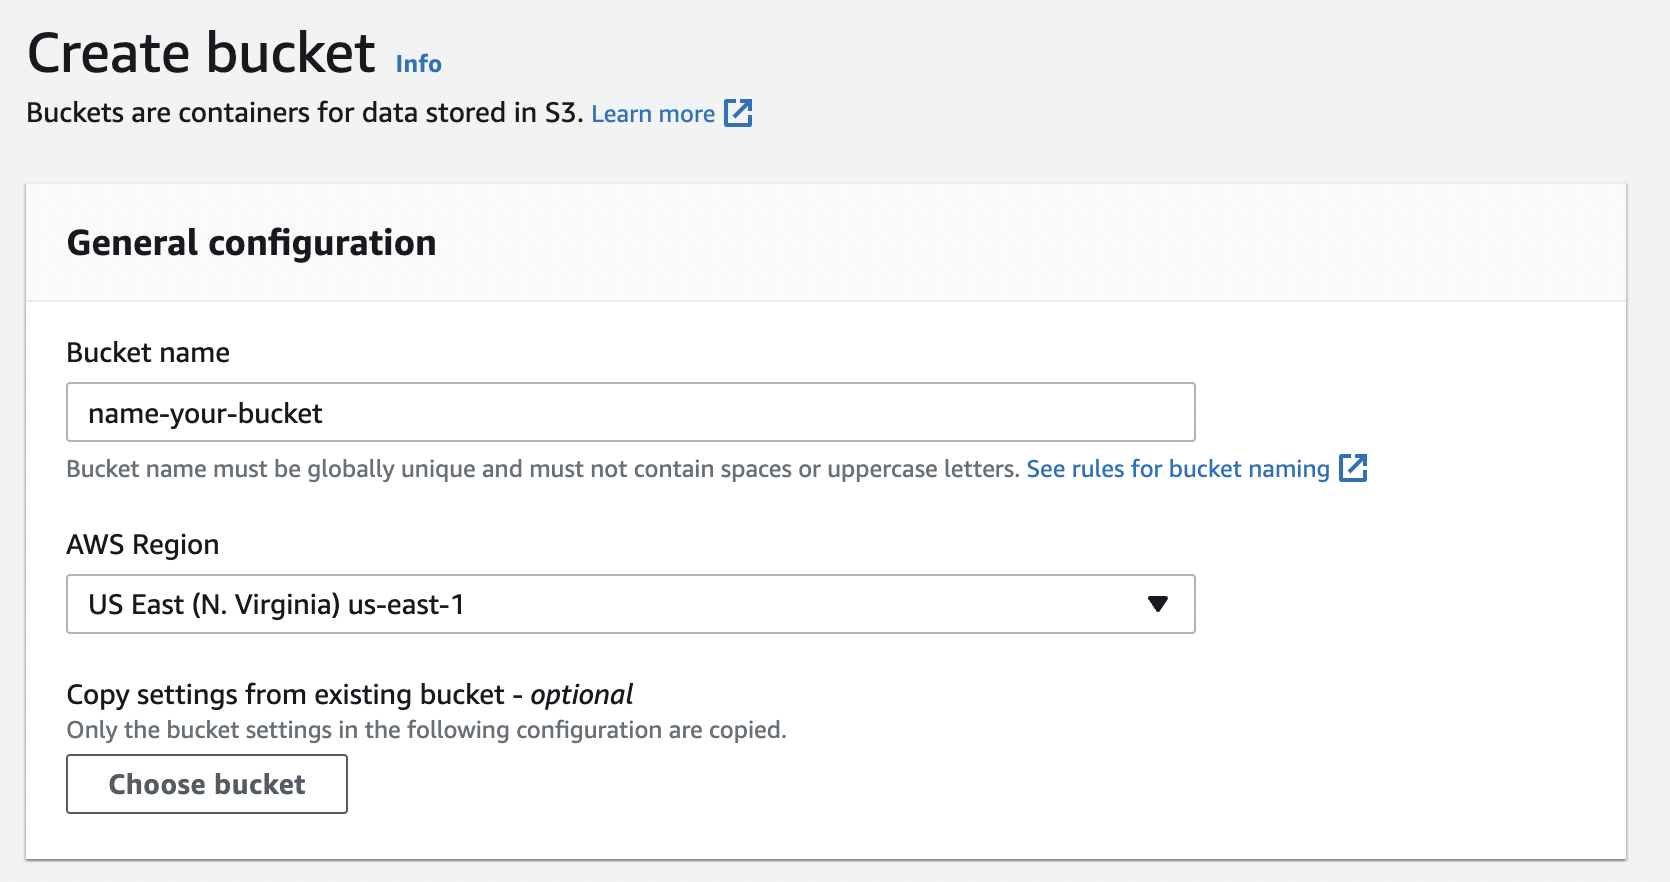Click the arrow icon inside the region selector

1157,604
